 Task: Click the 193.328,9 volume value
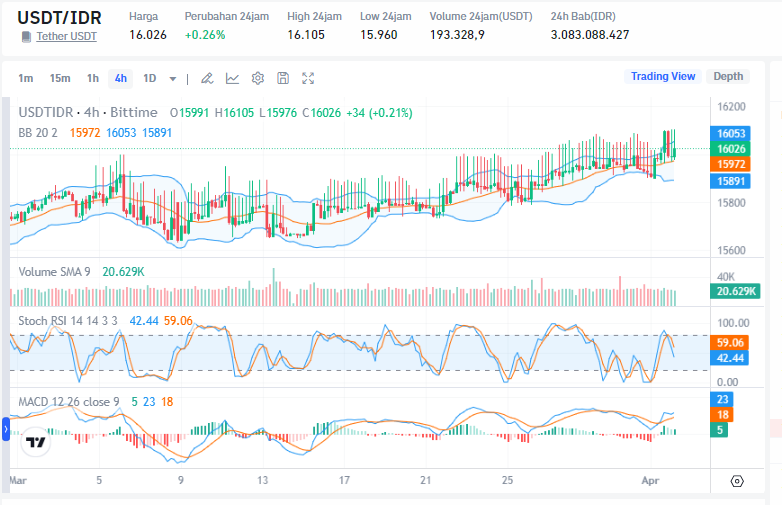coord(457,35)
